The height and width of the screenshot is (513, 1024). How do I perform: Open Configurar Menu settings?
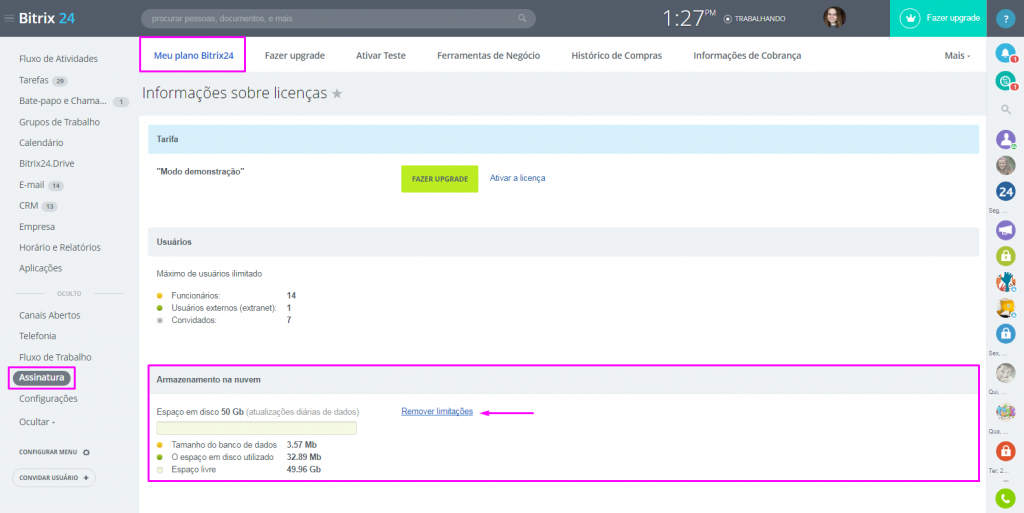click(x=48, y=452)
